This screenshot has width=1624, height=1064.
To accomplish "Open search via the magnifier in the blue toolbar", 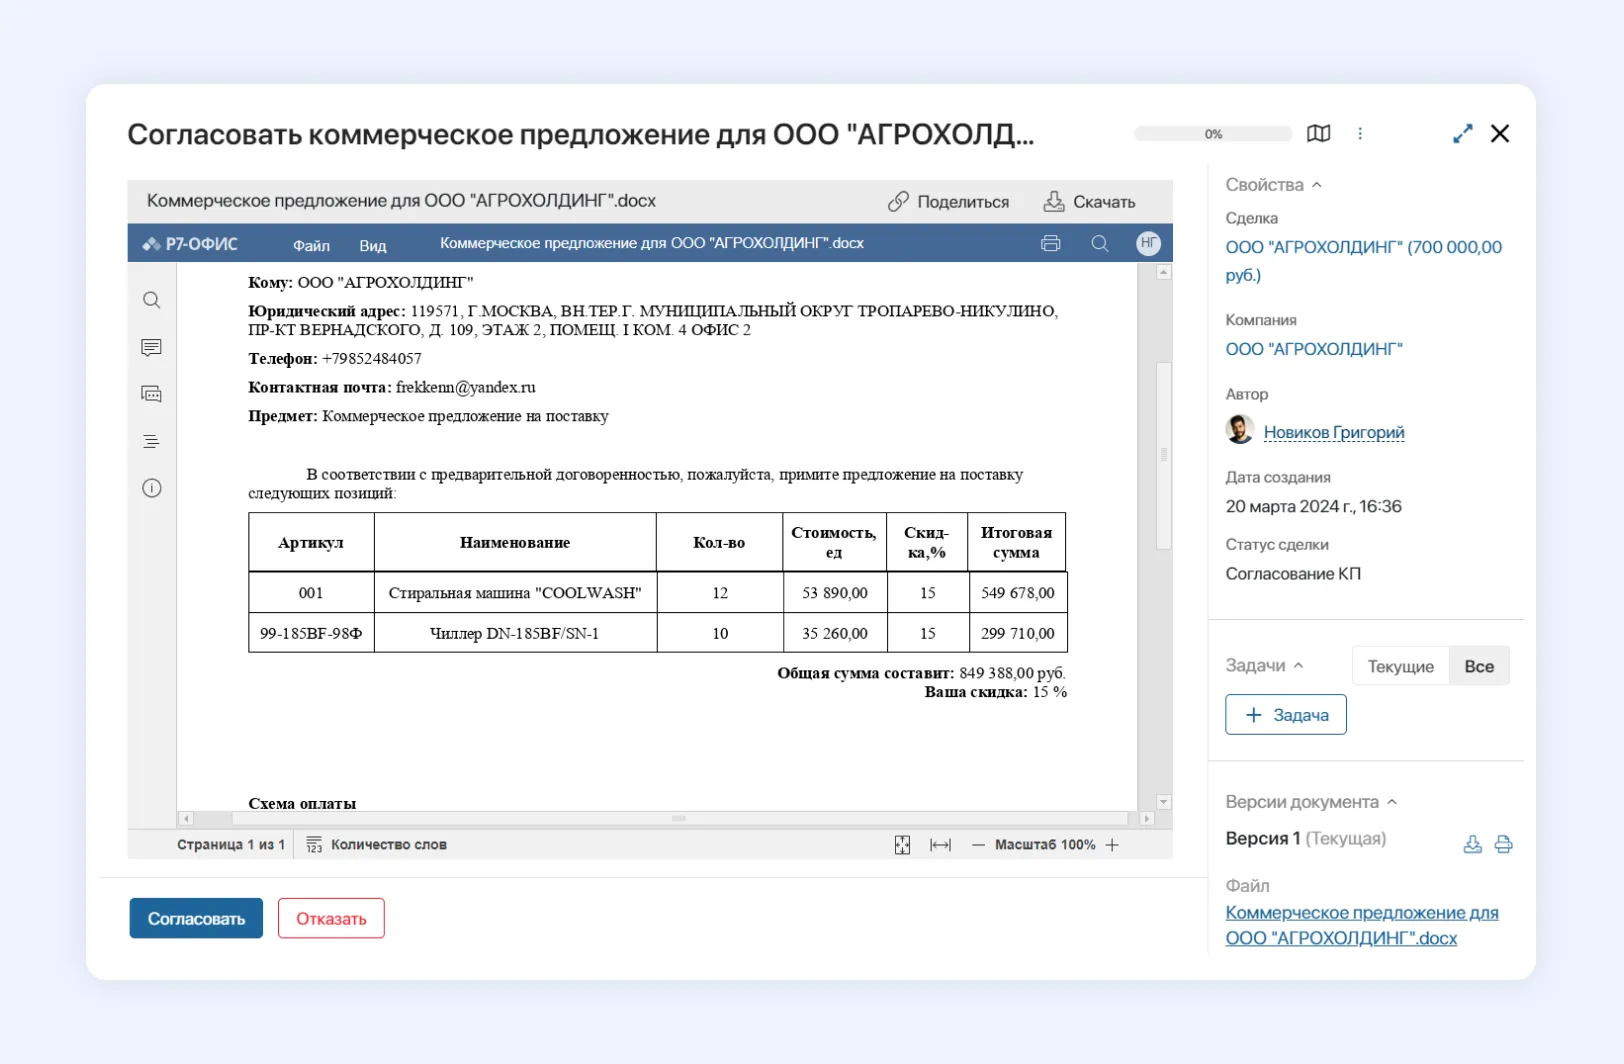I will 1100,243.
